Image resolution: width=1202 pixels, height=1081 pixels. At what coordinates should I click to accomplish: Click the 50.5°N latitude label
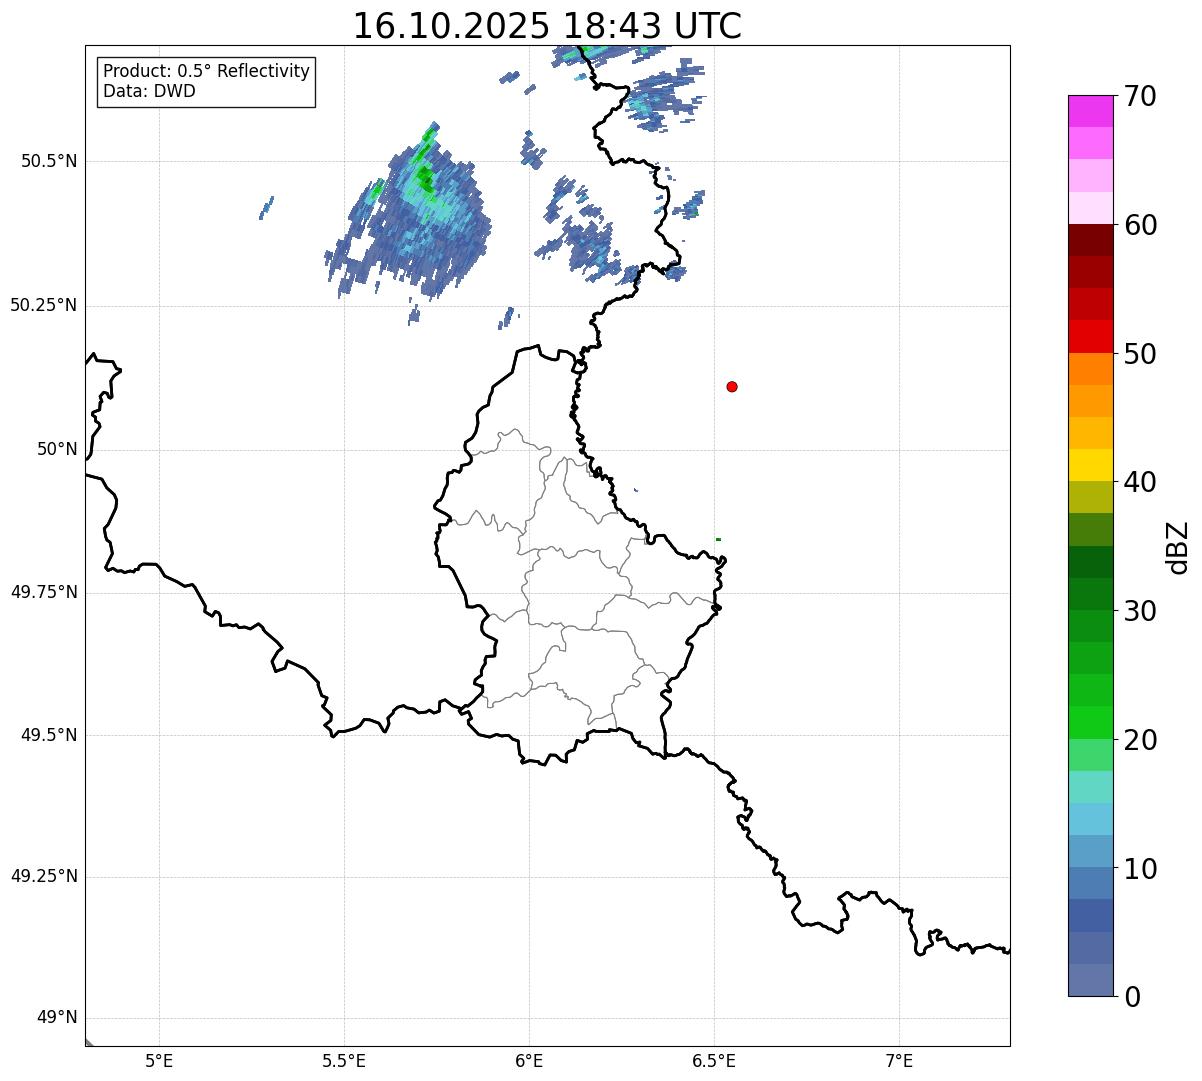pyautogui.click(x=48, y=161)
